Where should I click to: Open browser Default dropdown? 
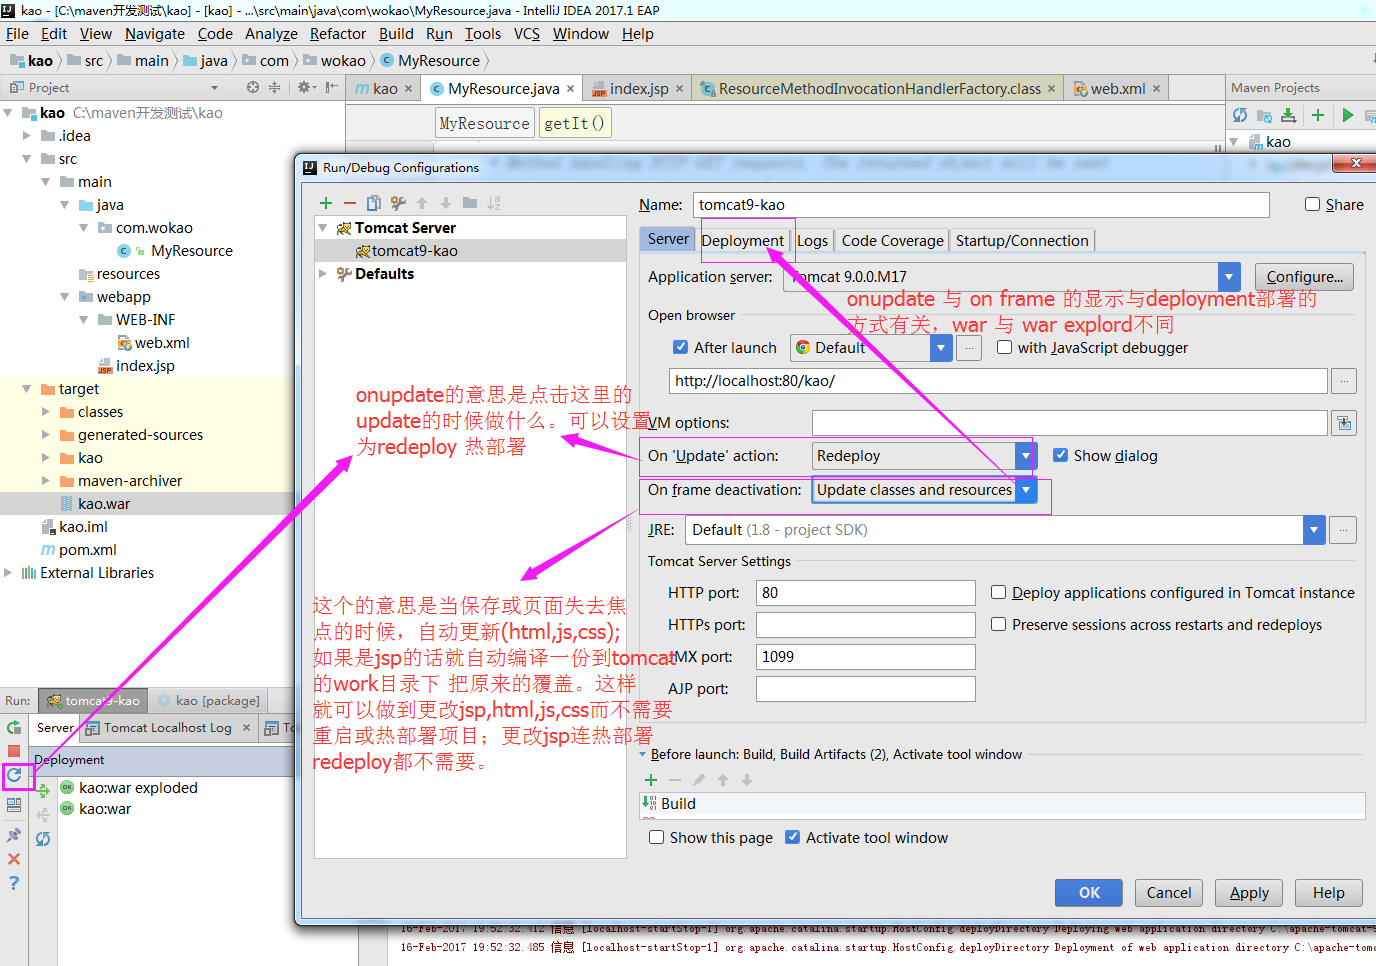(x=940, y=348)
